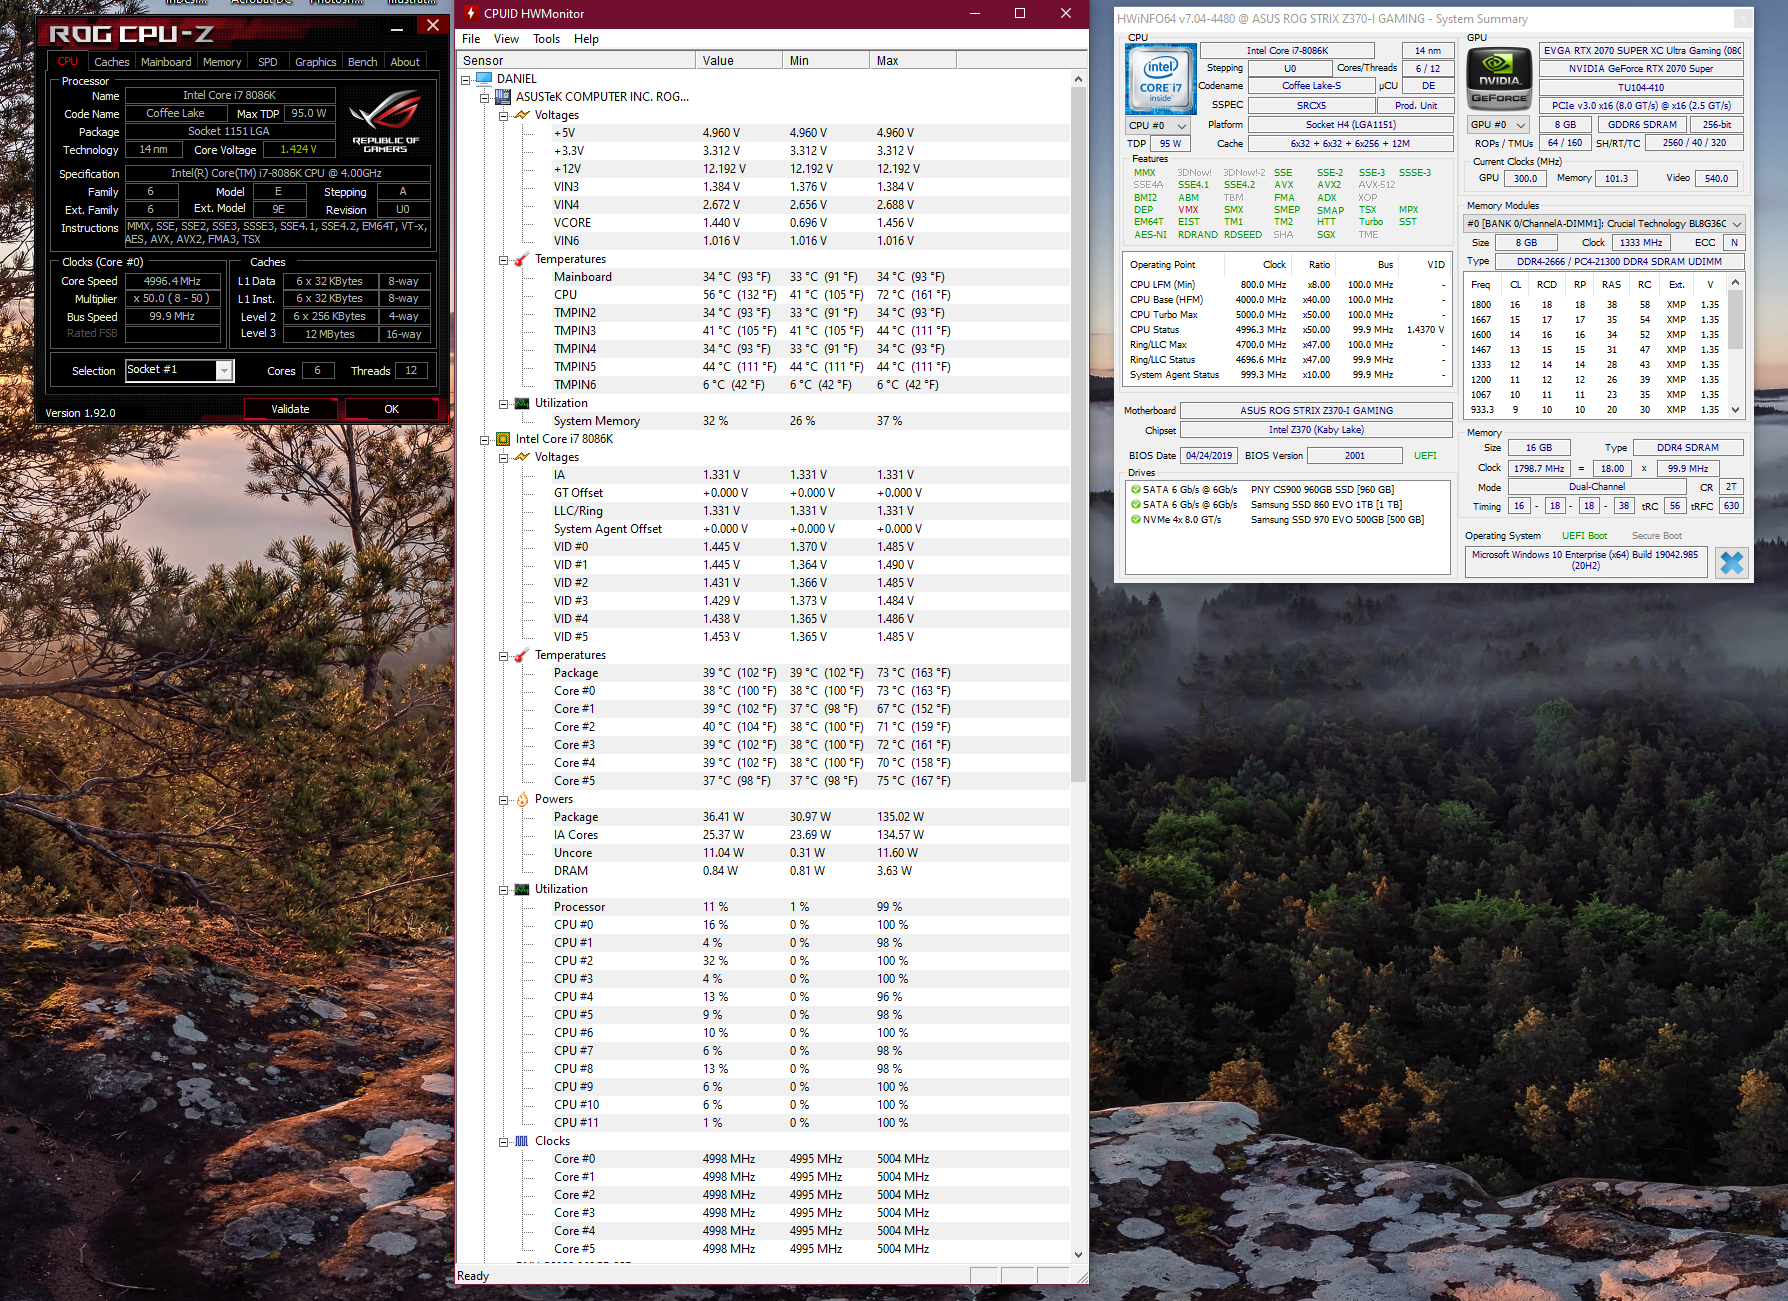Click the Powers flame icon

click(522, 799)
